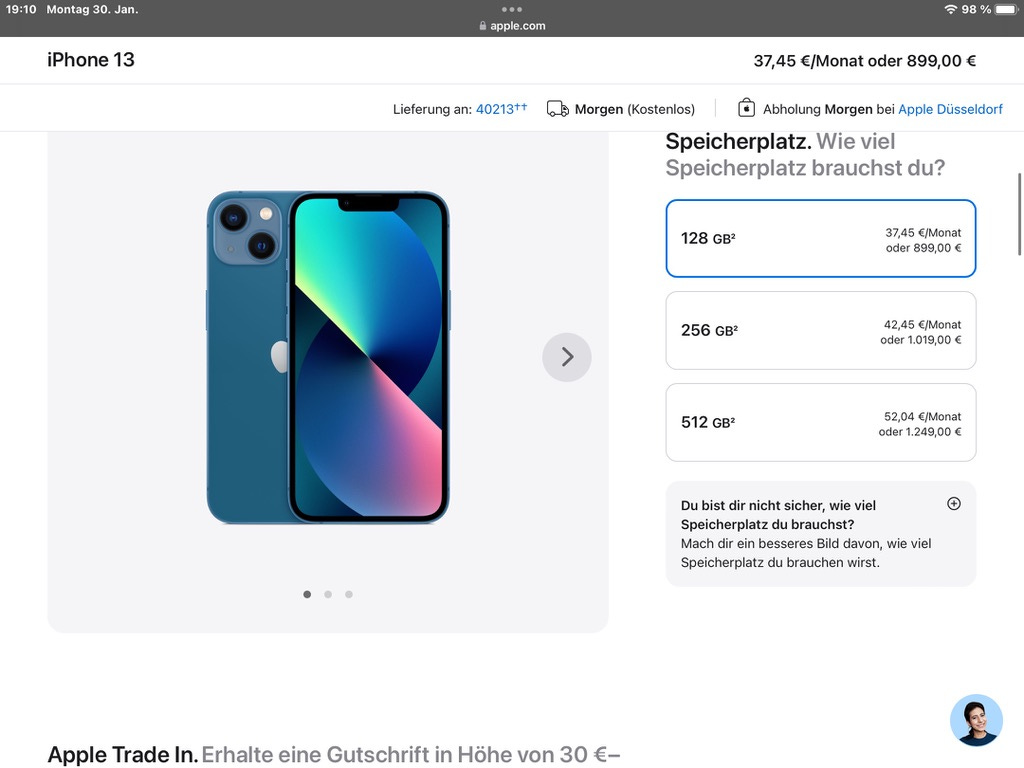1024x768 pixels.
Task: Tap the Wi-Fi status icon
Action: (x=950, y=9)
